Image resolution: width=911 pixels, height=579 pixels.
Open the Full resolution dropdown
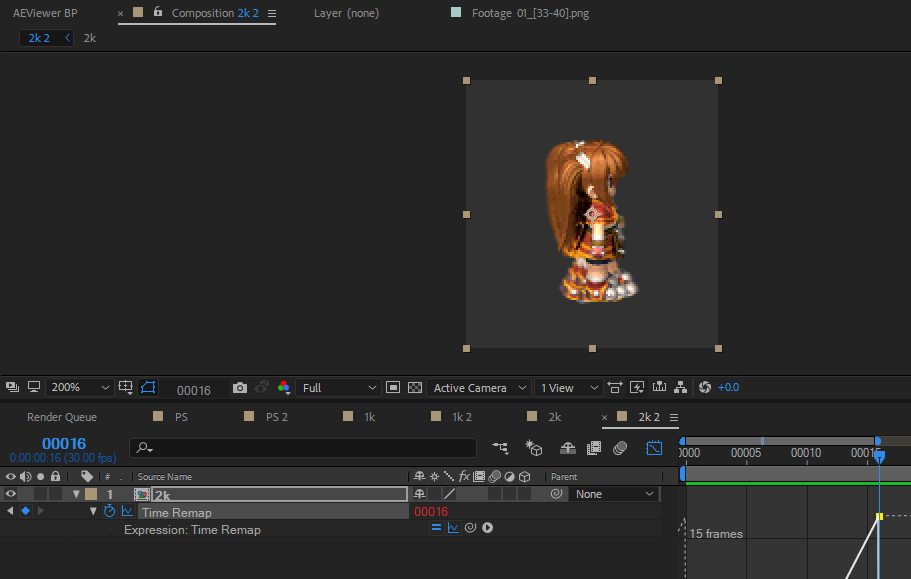(338, 387)
